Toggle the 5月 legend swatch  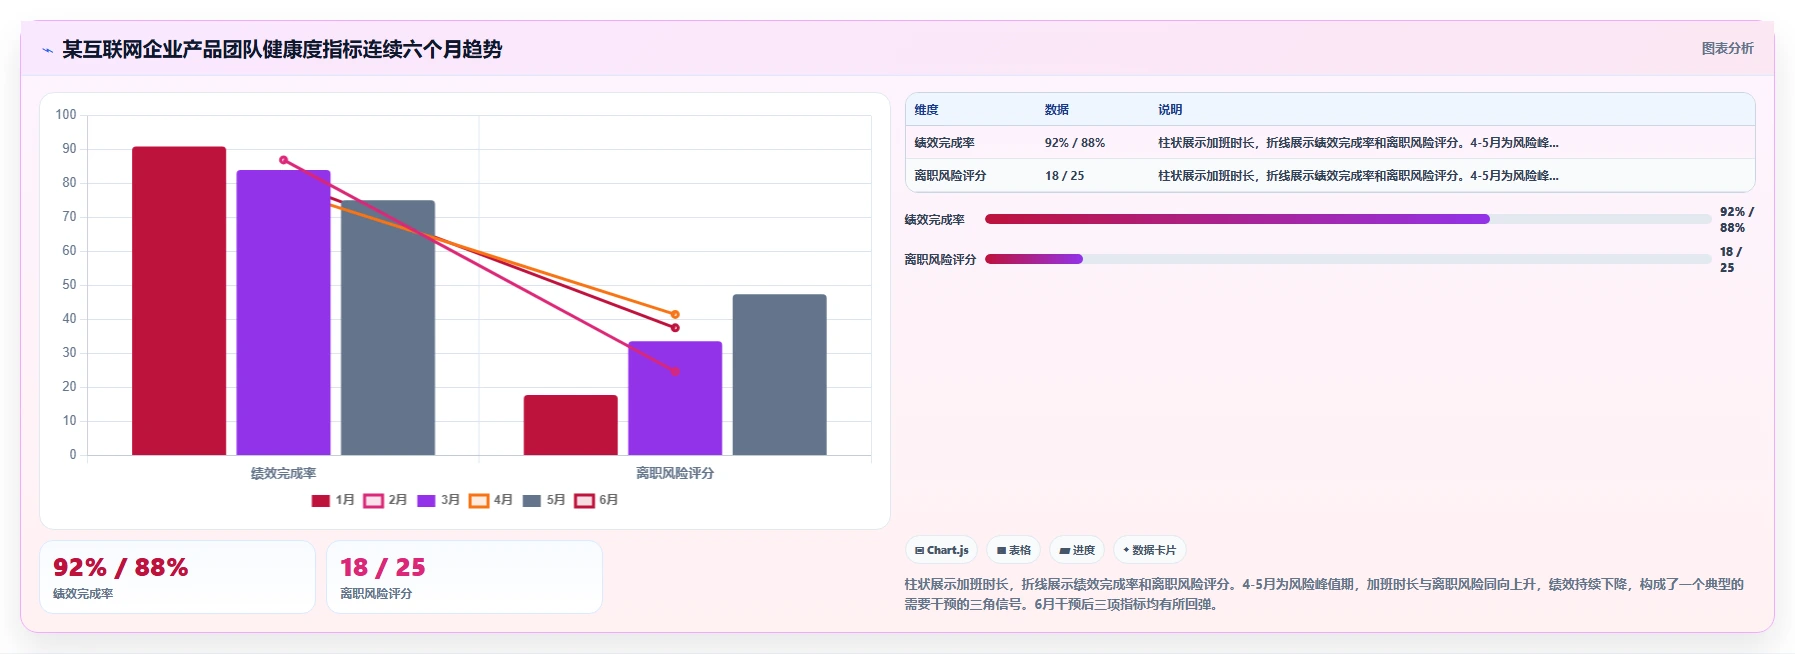(532, 501)
